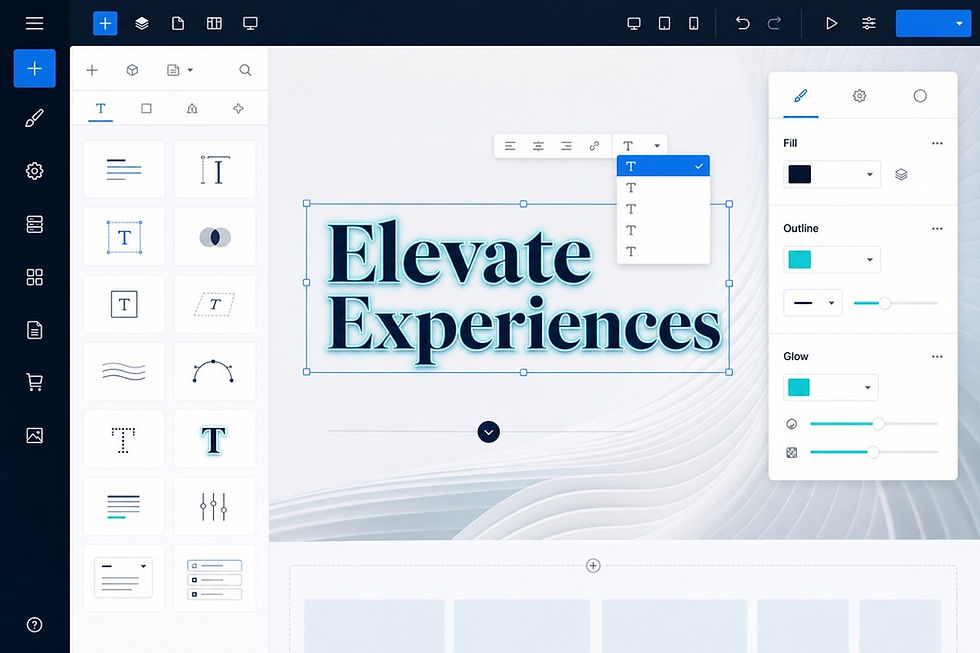Select the square shape tab
This screenshot has height=653, width=980.
point(146,108)
